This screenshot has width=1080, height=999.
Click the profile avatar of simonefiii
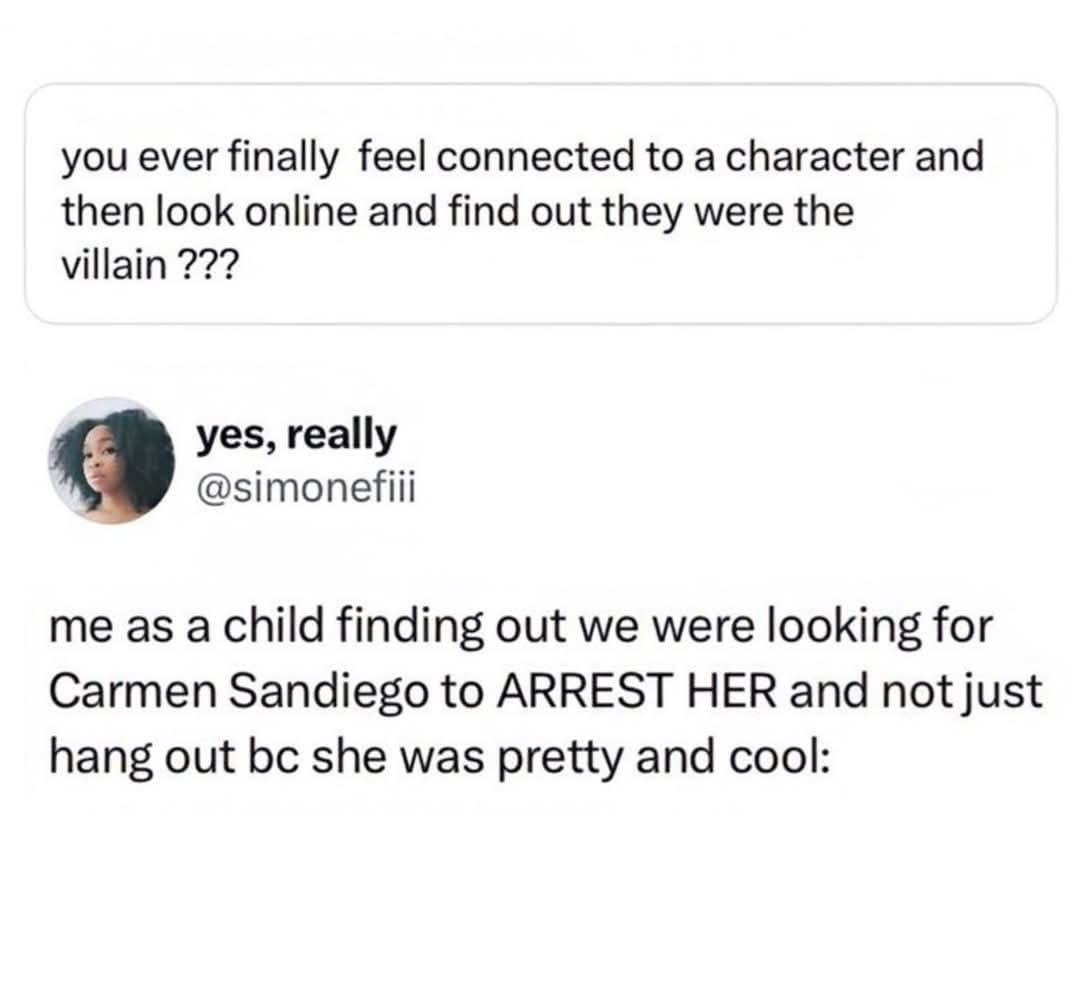[x=111, y=461]
